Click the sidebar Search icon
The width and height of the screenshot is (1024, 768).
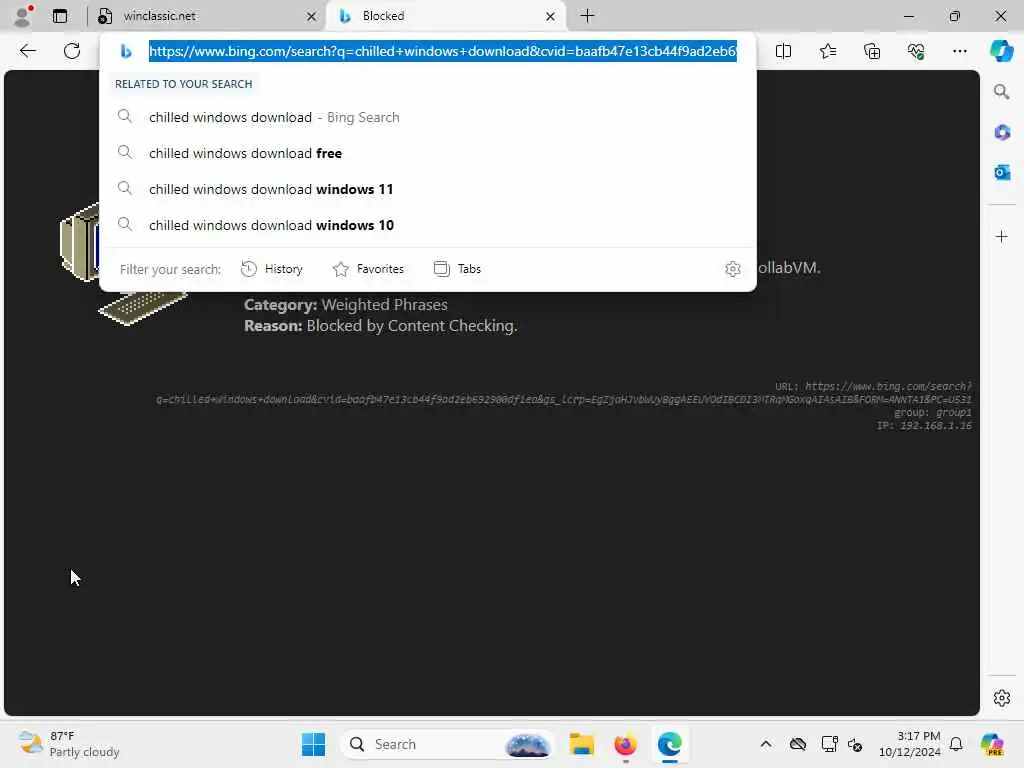coord(1002,92)
